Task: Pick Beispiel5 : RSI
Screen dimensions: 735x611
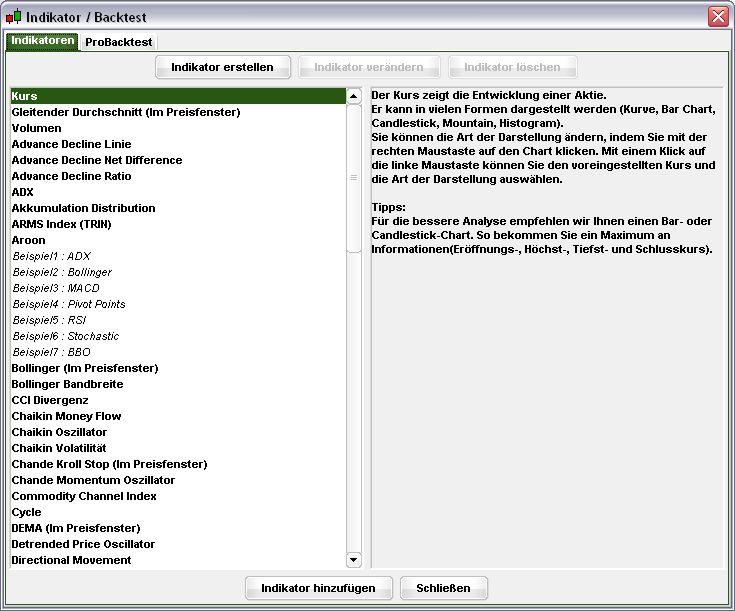Action: [178, 320]
